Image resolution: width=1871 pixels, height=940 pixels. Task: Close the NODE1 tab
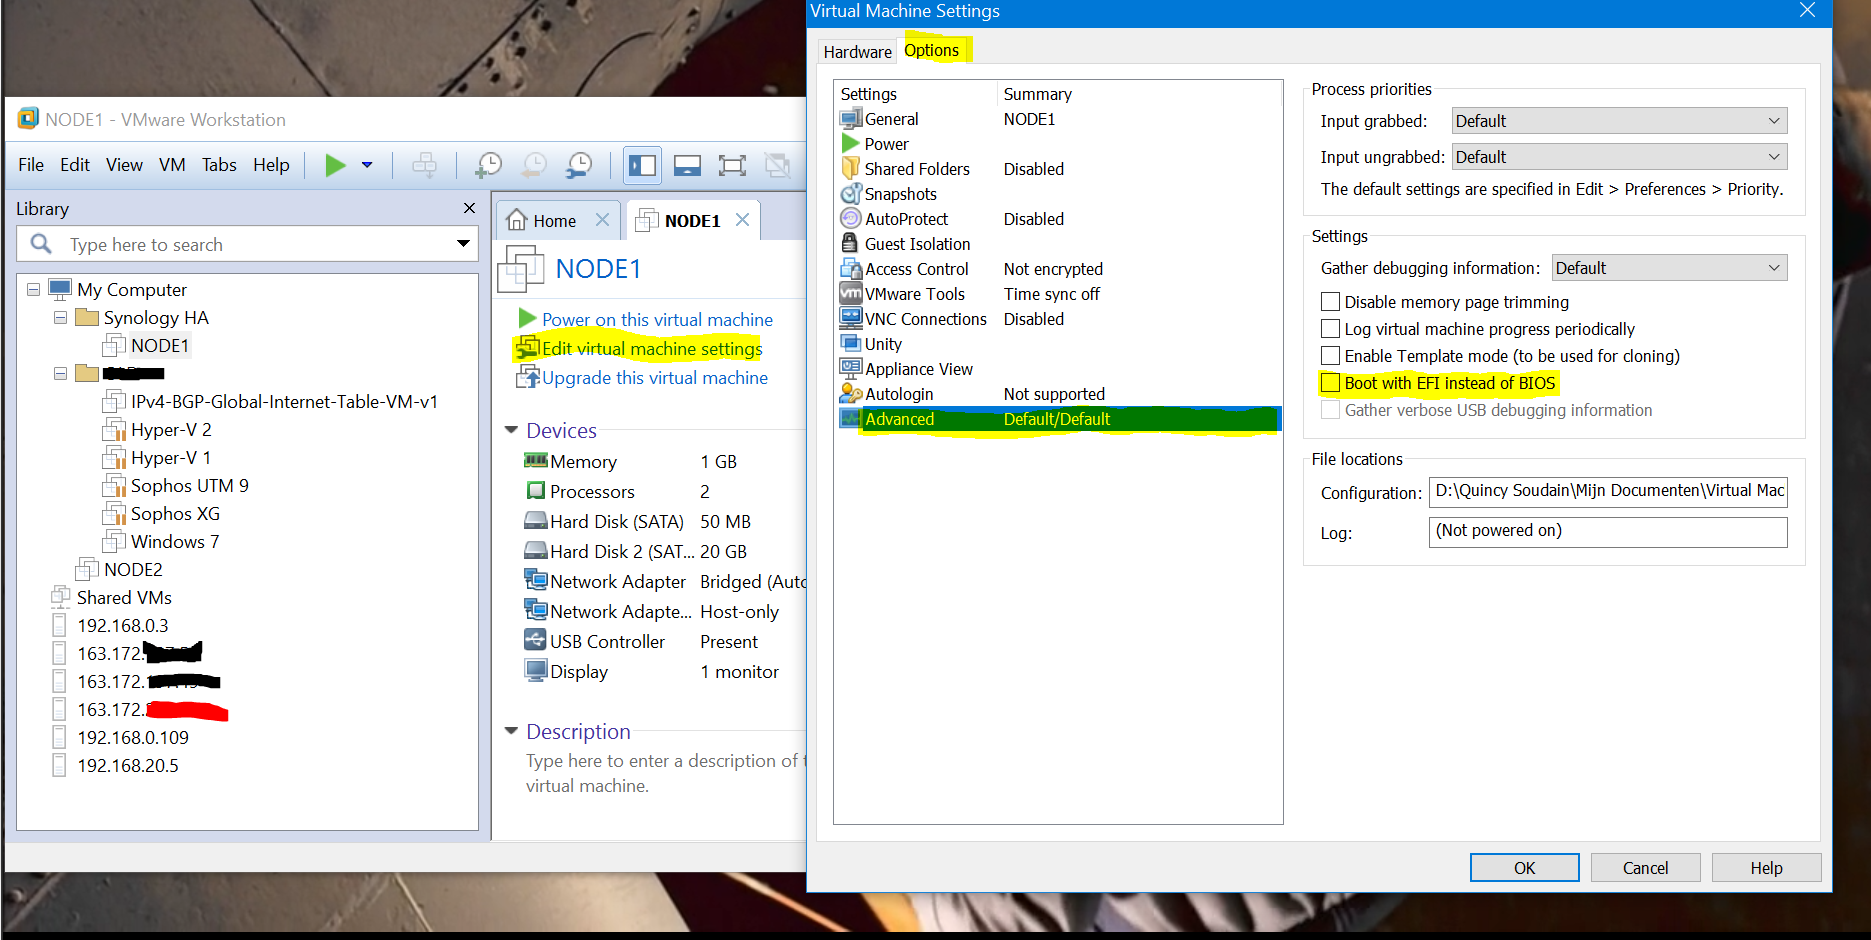point(742,220)
